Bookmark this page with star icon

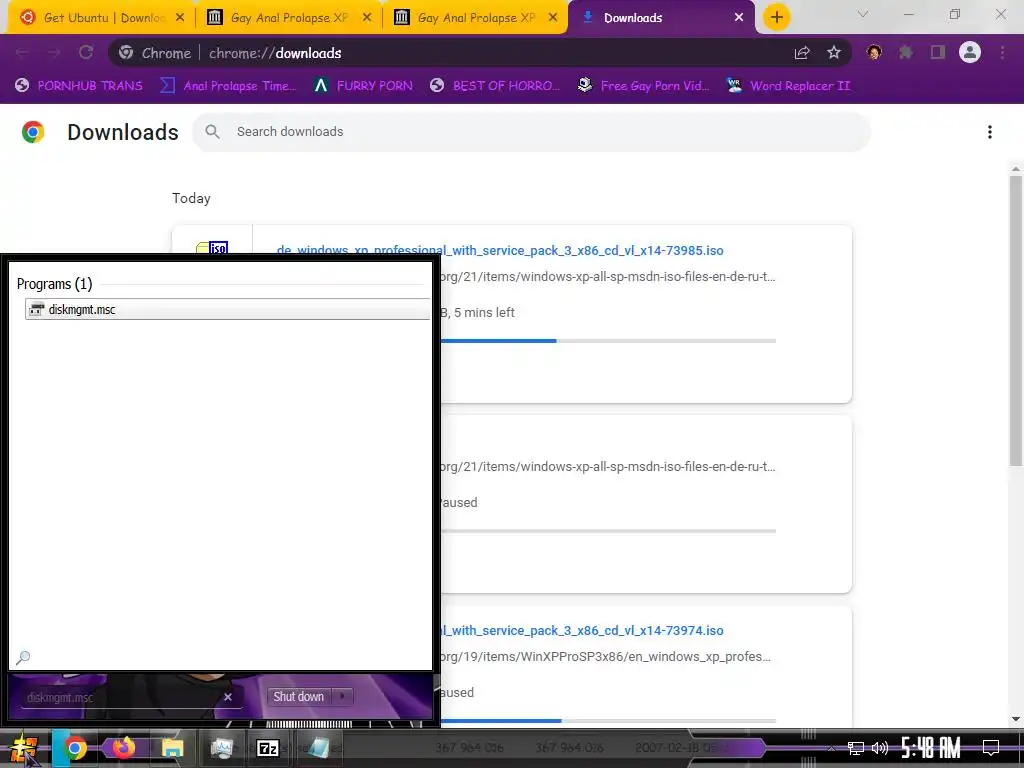[x=834, y=53]
